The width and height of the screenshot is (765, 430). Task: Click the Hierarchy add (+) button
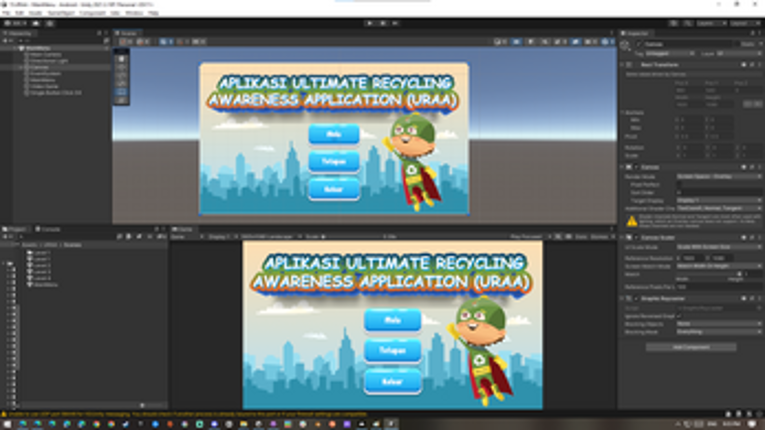pos(6,41)
